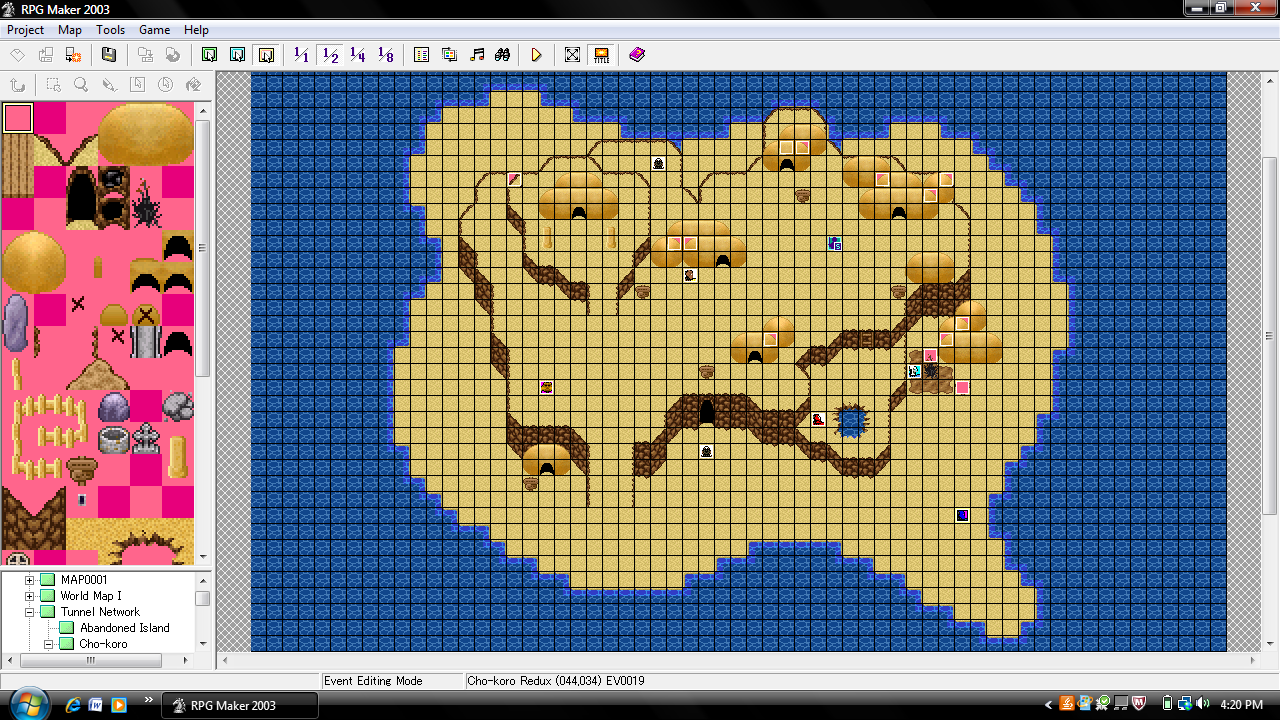Collapse the Tunnel Network tree node
The image size is (1280, 720).
(30, 612)
